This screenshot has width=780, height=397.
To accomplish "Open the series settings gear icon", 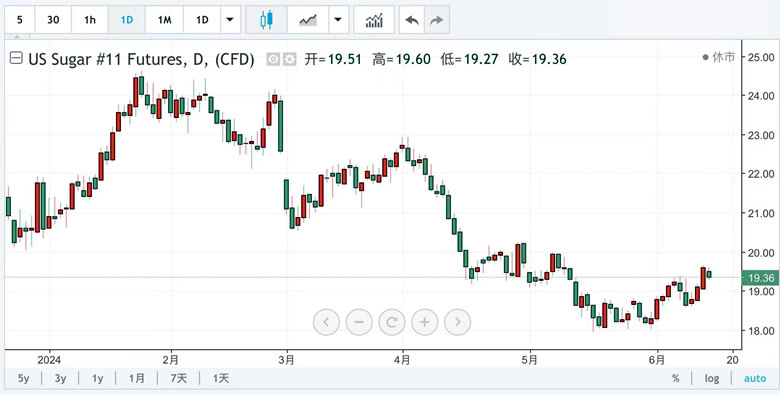I will point(290,60).
